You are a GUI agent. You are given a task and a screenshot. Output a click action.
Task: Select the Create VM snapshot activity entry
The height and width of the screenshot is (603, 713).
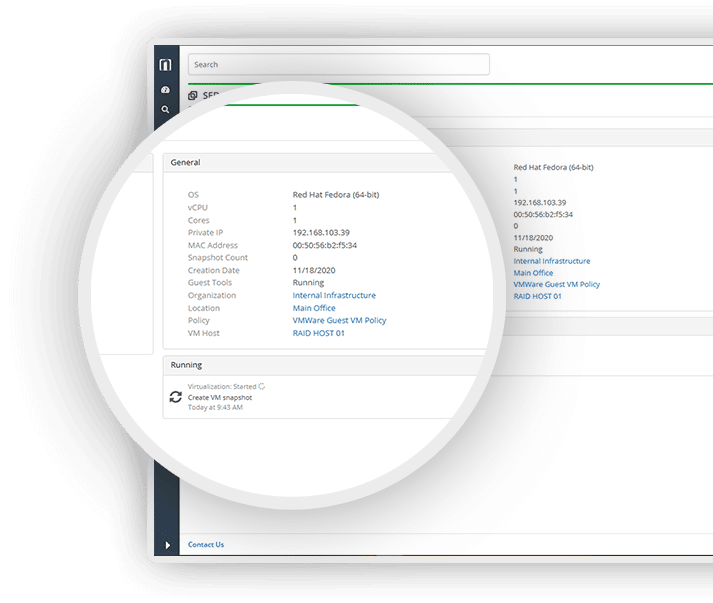click(220, 397)
